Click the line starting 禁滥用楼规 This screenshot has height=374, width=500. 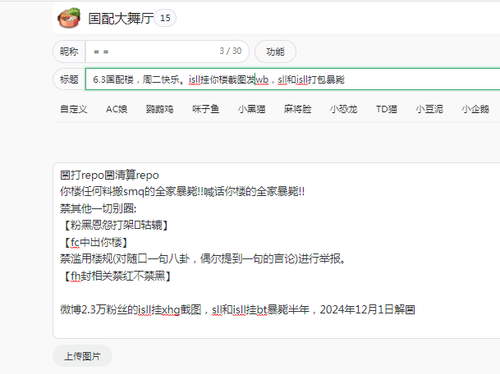[203, 259]
